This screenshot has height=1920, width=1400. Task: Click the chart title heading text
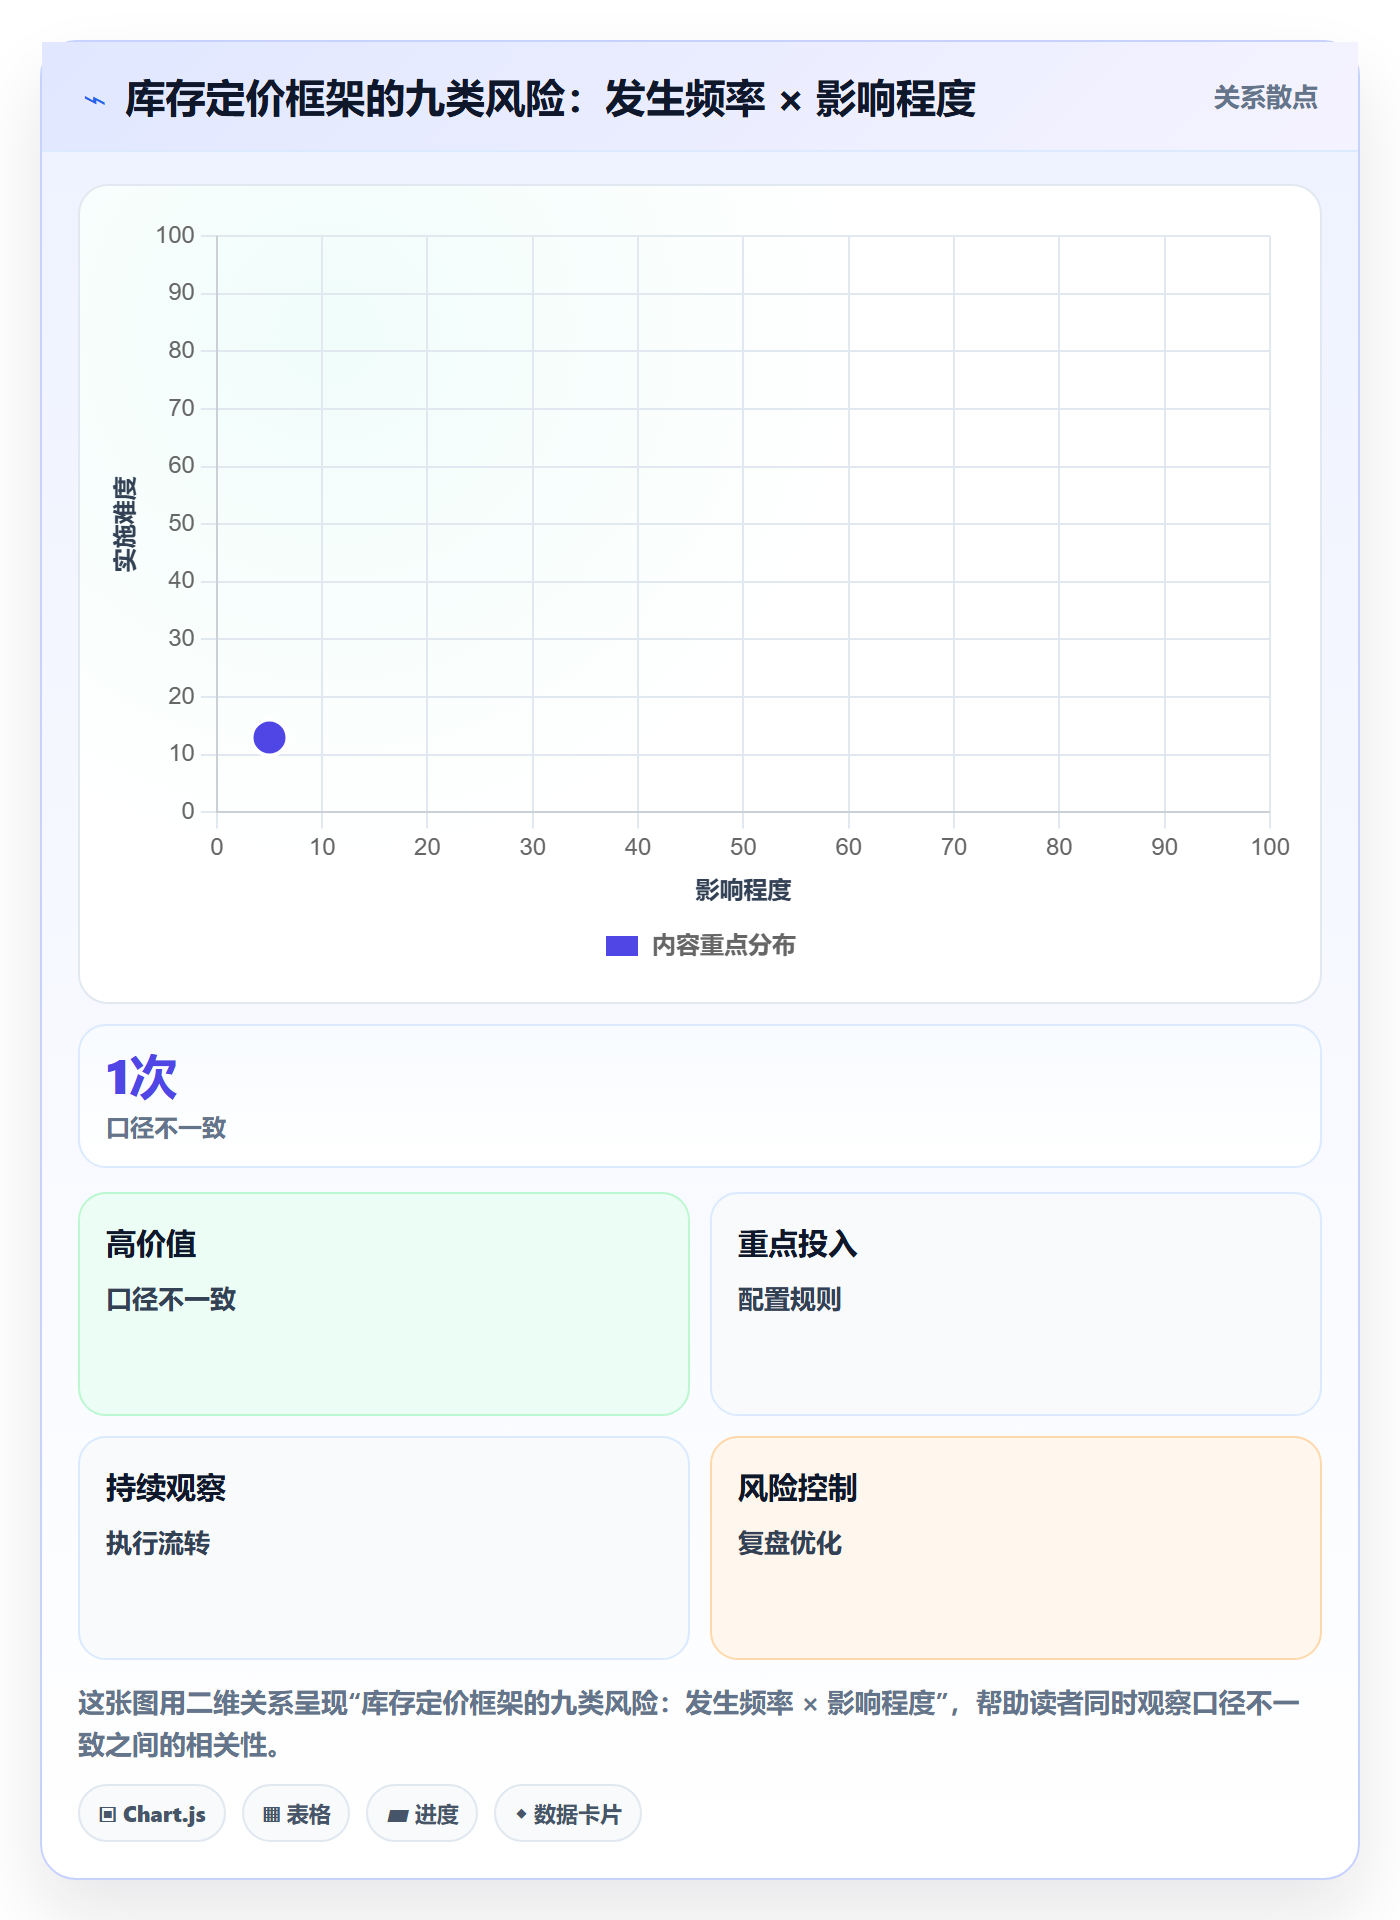(x=550, y=99)
